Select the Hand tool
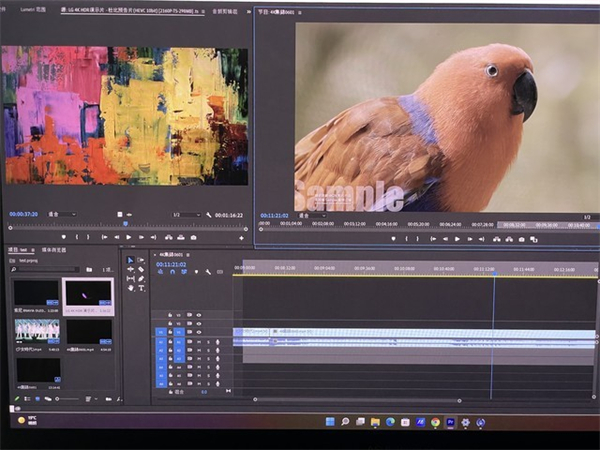The height and width of the screenshot is (450, 600). click(129, 287)
